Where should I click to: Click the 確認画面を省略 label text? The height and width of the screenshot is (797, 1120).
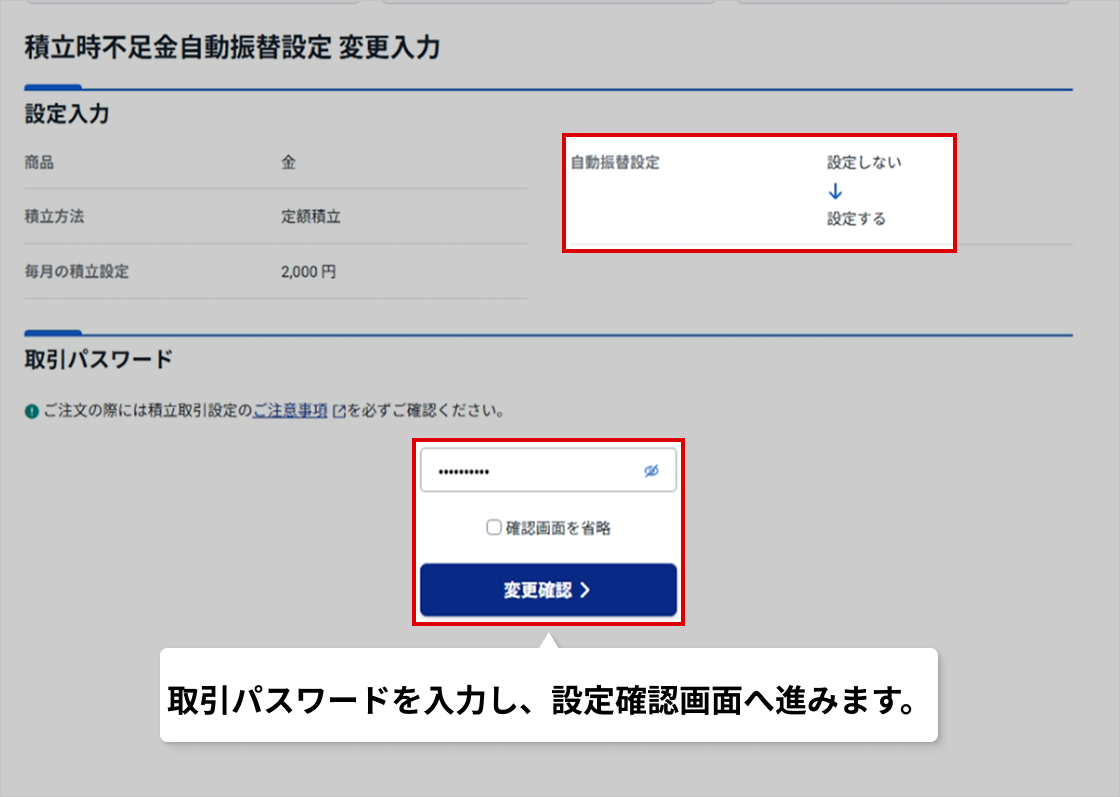558,528
